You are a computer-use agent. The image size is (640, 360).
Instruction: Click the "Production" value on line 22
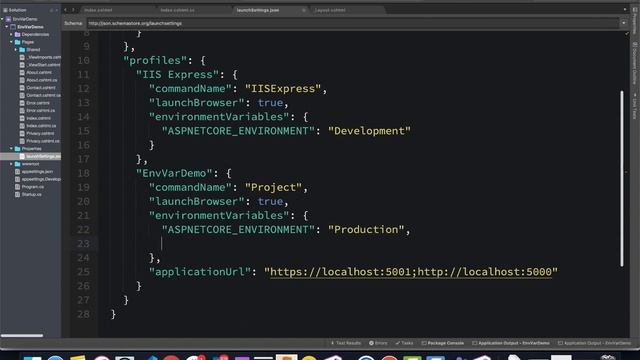coord(366,230)
